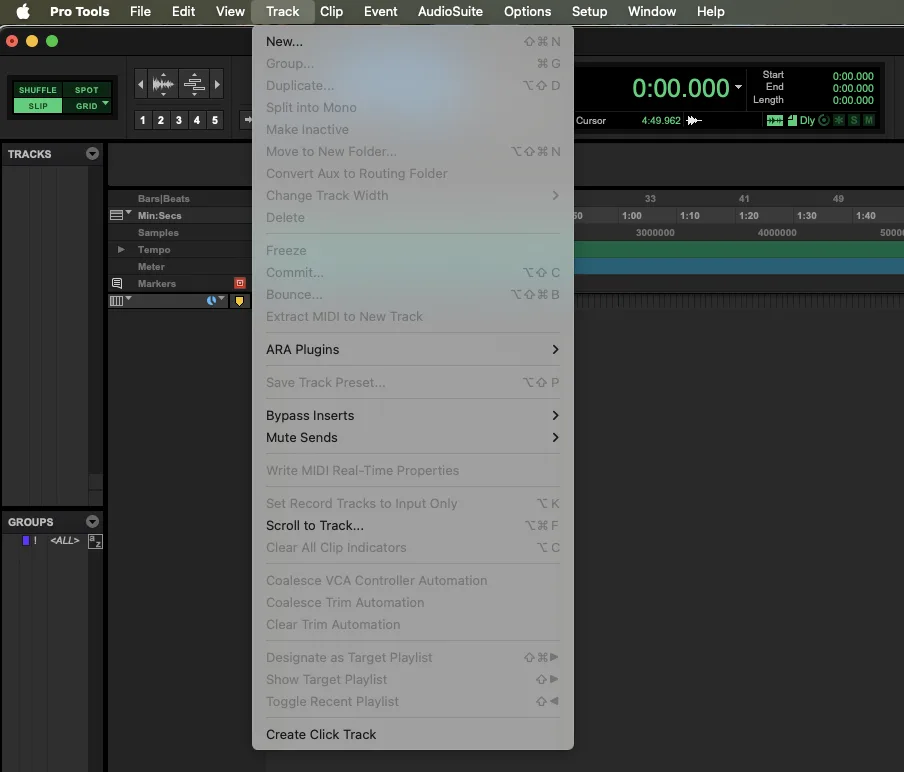The height and width of the screenshot is (772, 904).
Task: Open the main counter format dropdown
Action: pyautogui.click(x=738, y=87)
